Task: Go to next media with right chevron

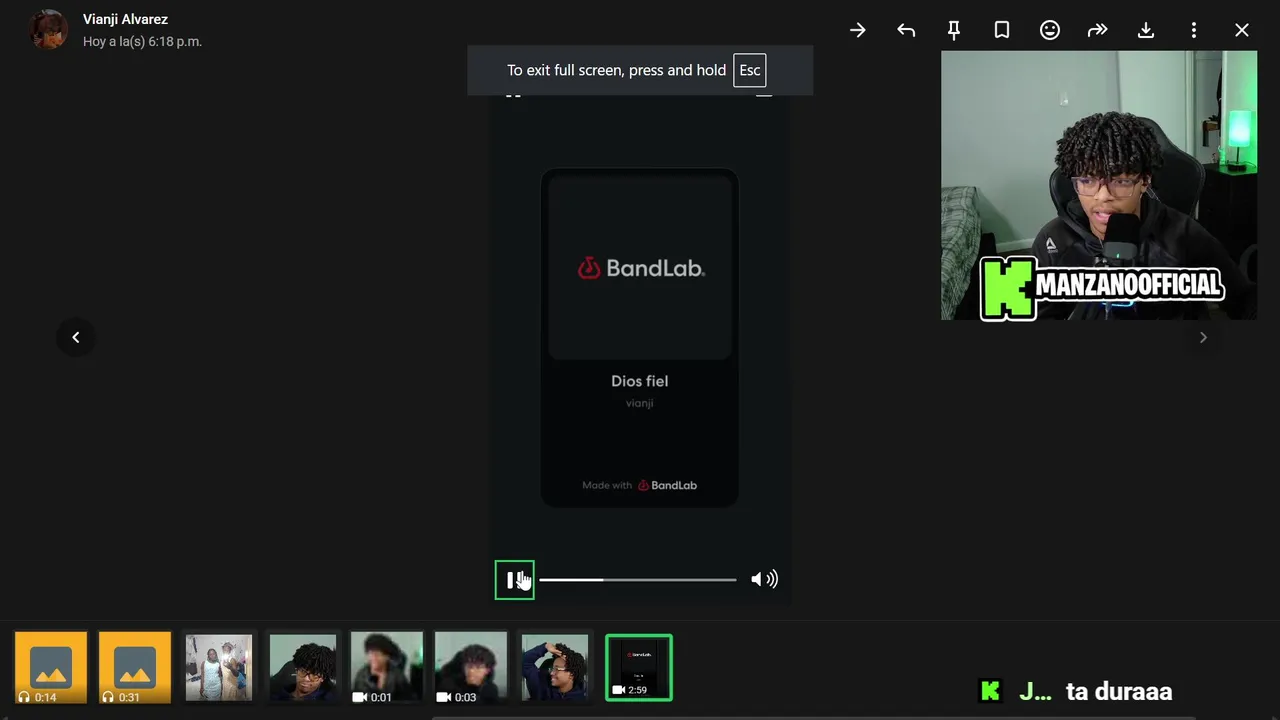Action: 1203,337
